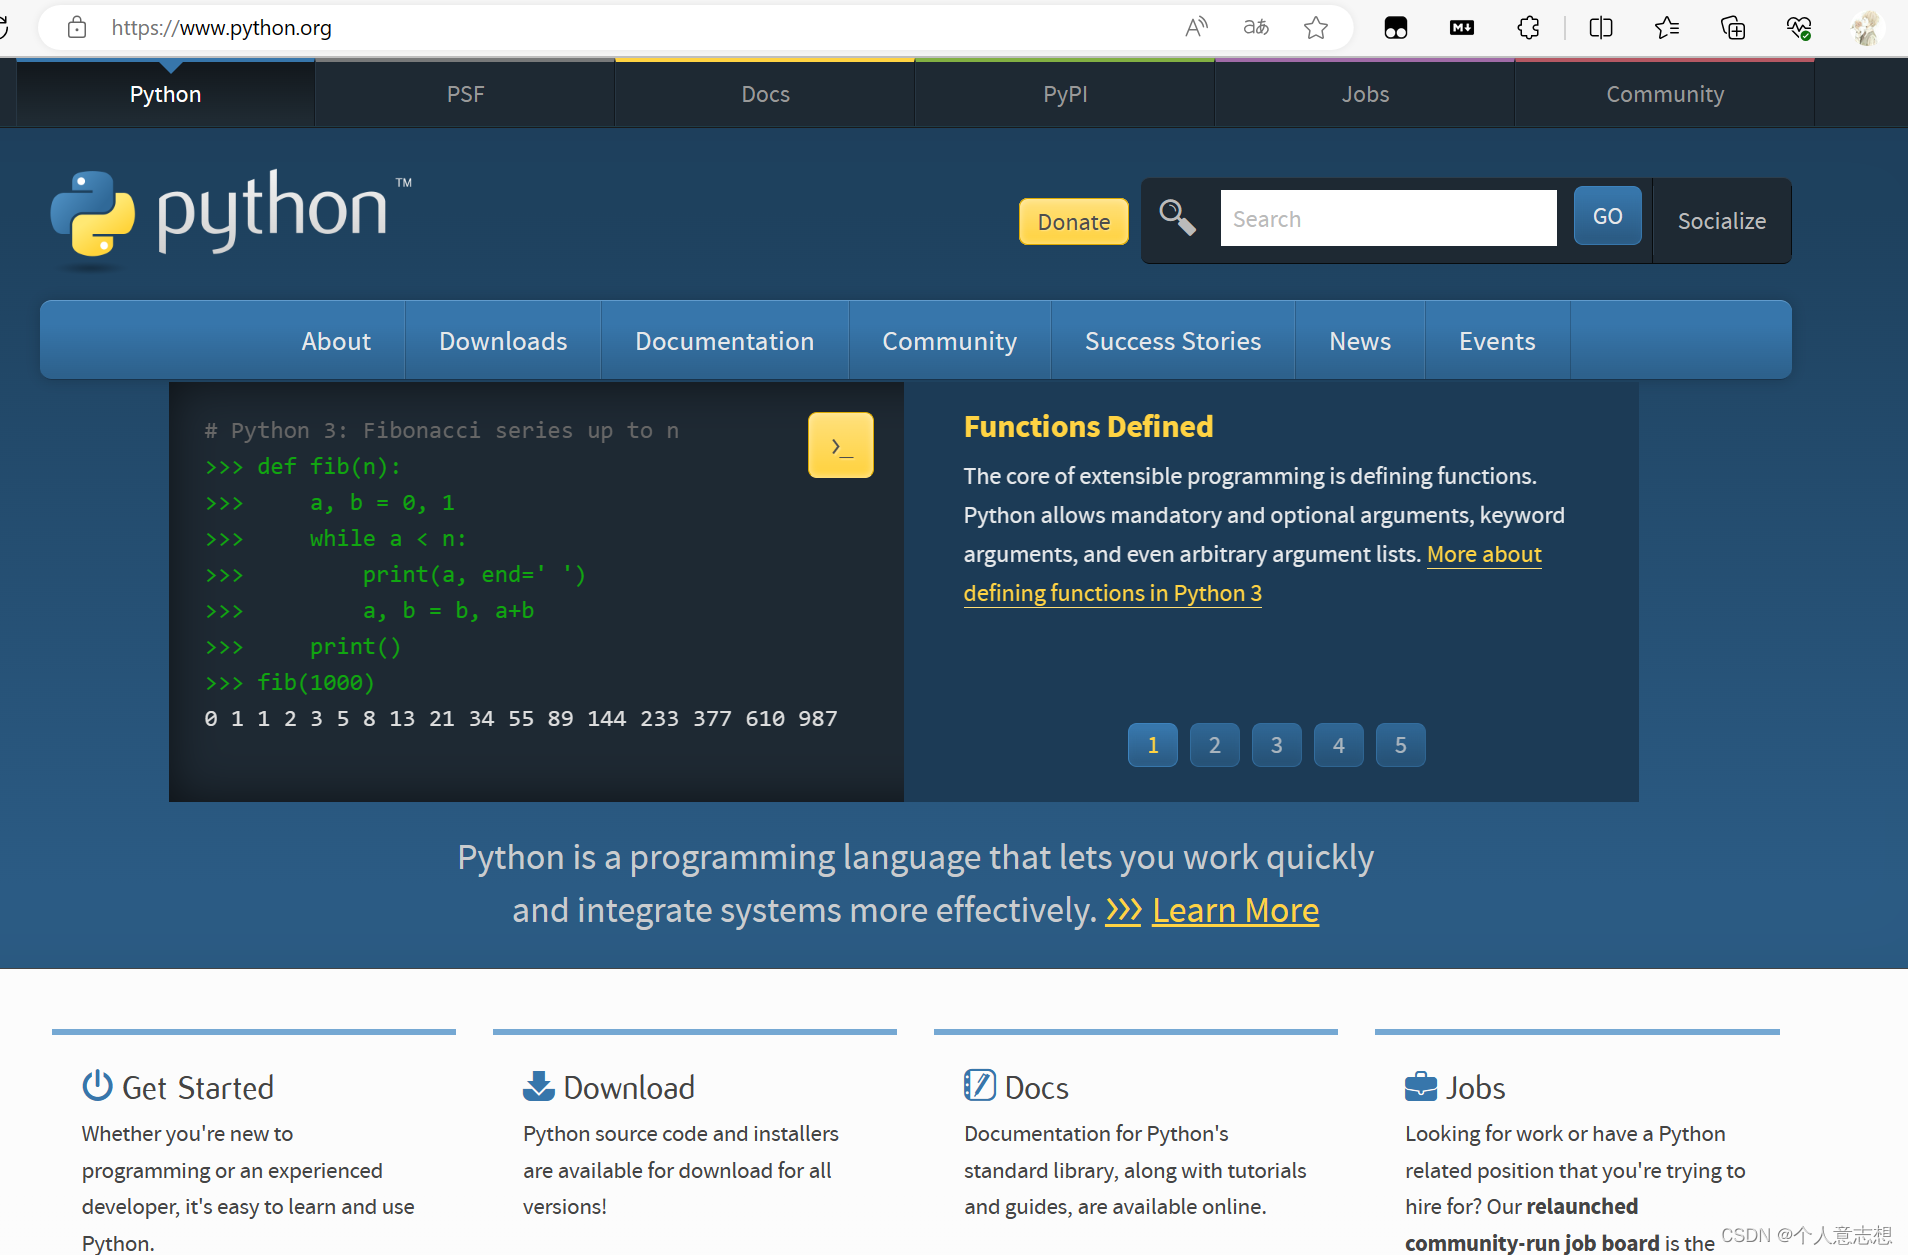
Task: Click inside the Search input field
Action: 1389,218
